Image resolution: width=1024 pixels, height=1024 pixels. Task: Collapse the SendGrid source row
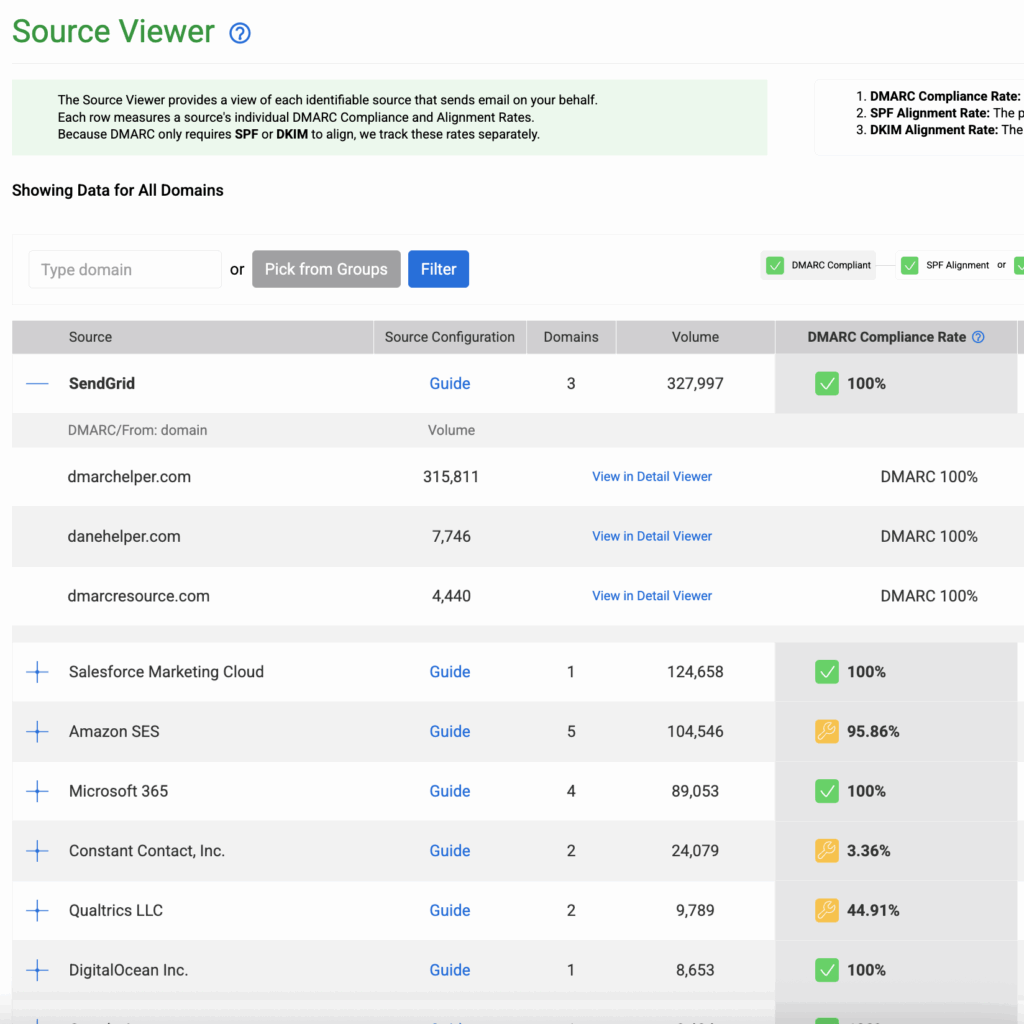37,383
